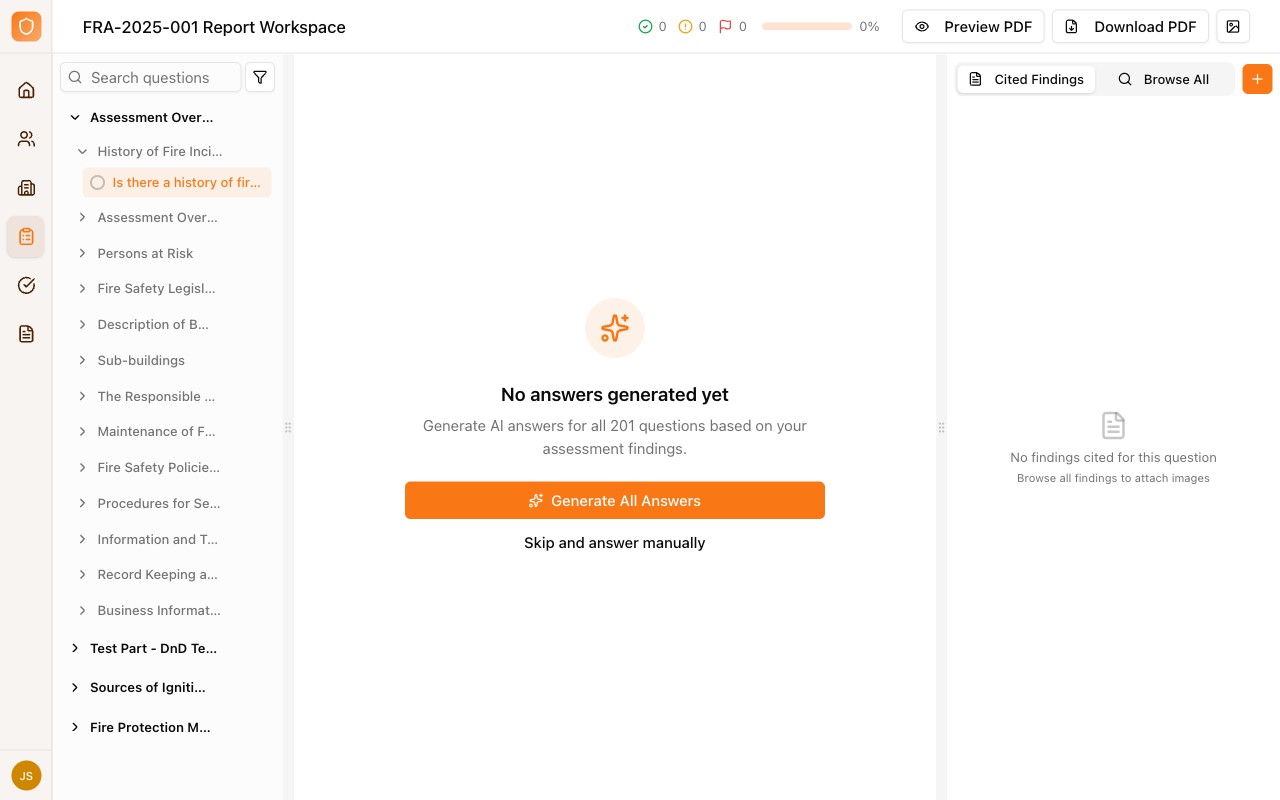Expand the Persons at Risk section

click(83, 253)
